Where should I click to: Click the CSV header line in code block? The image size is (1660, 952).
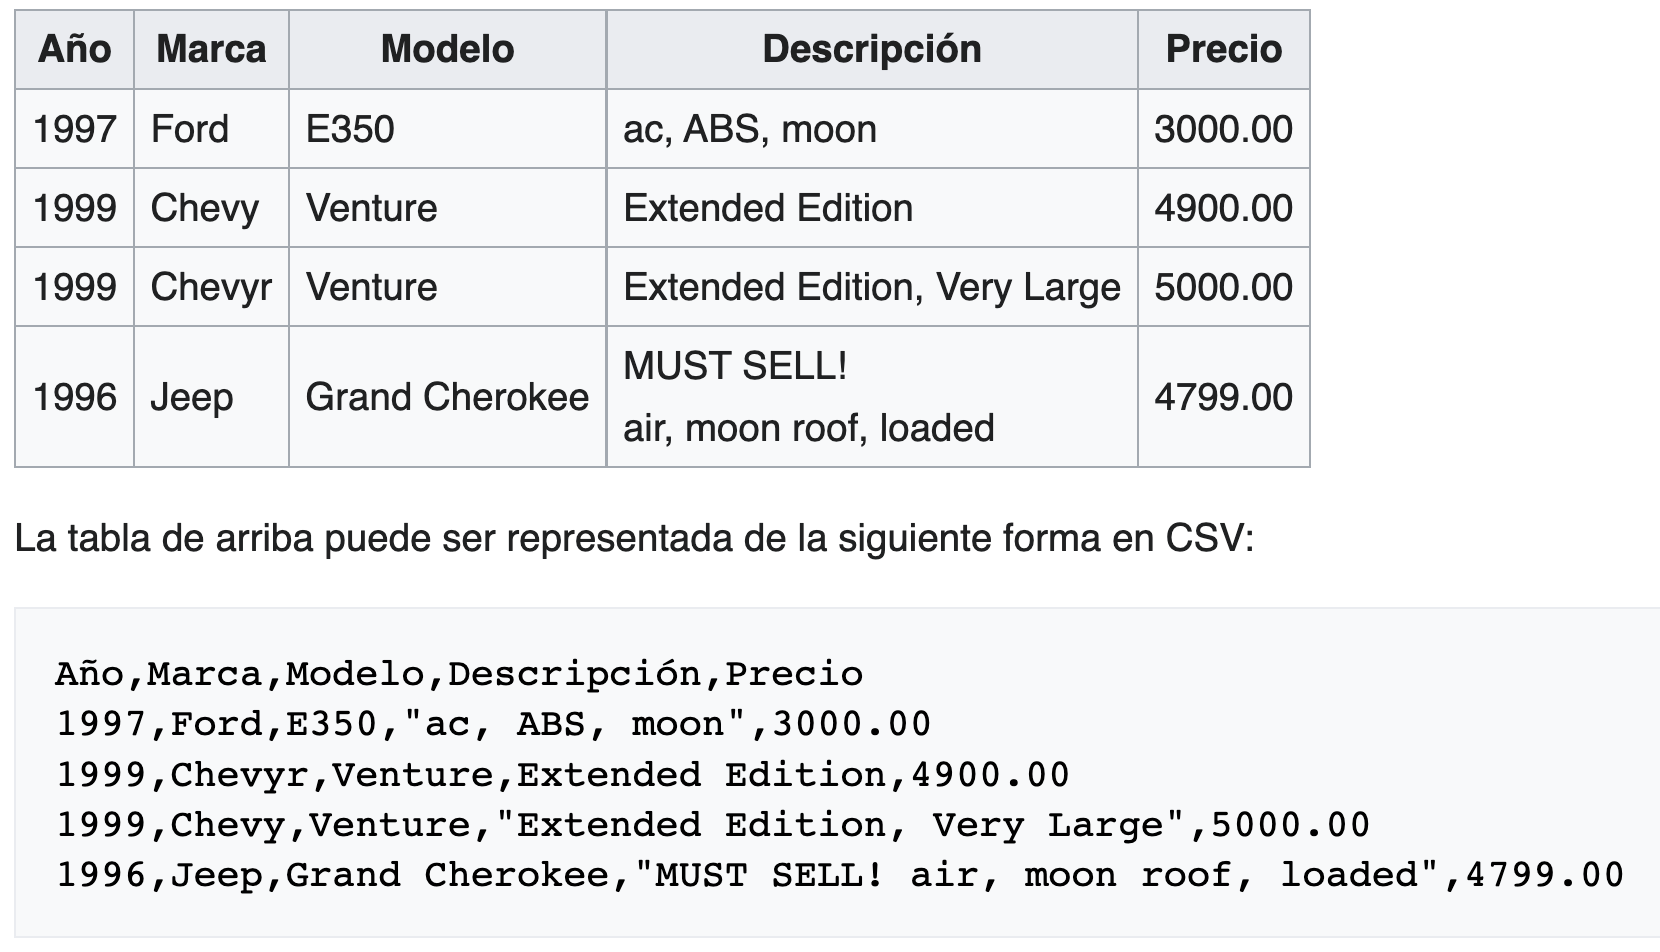[459, 674]
